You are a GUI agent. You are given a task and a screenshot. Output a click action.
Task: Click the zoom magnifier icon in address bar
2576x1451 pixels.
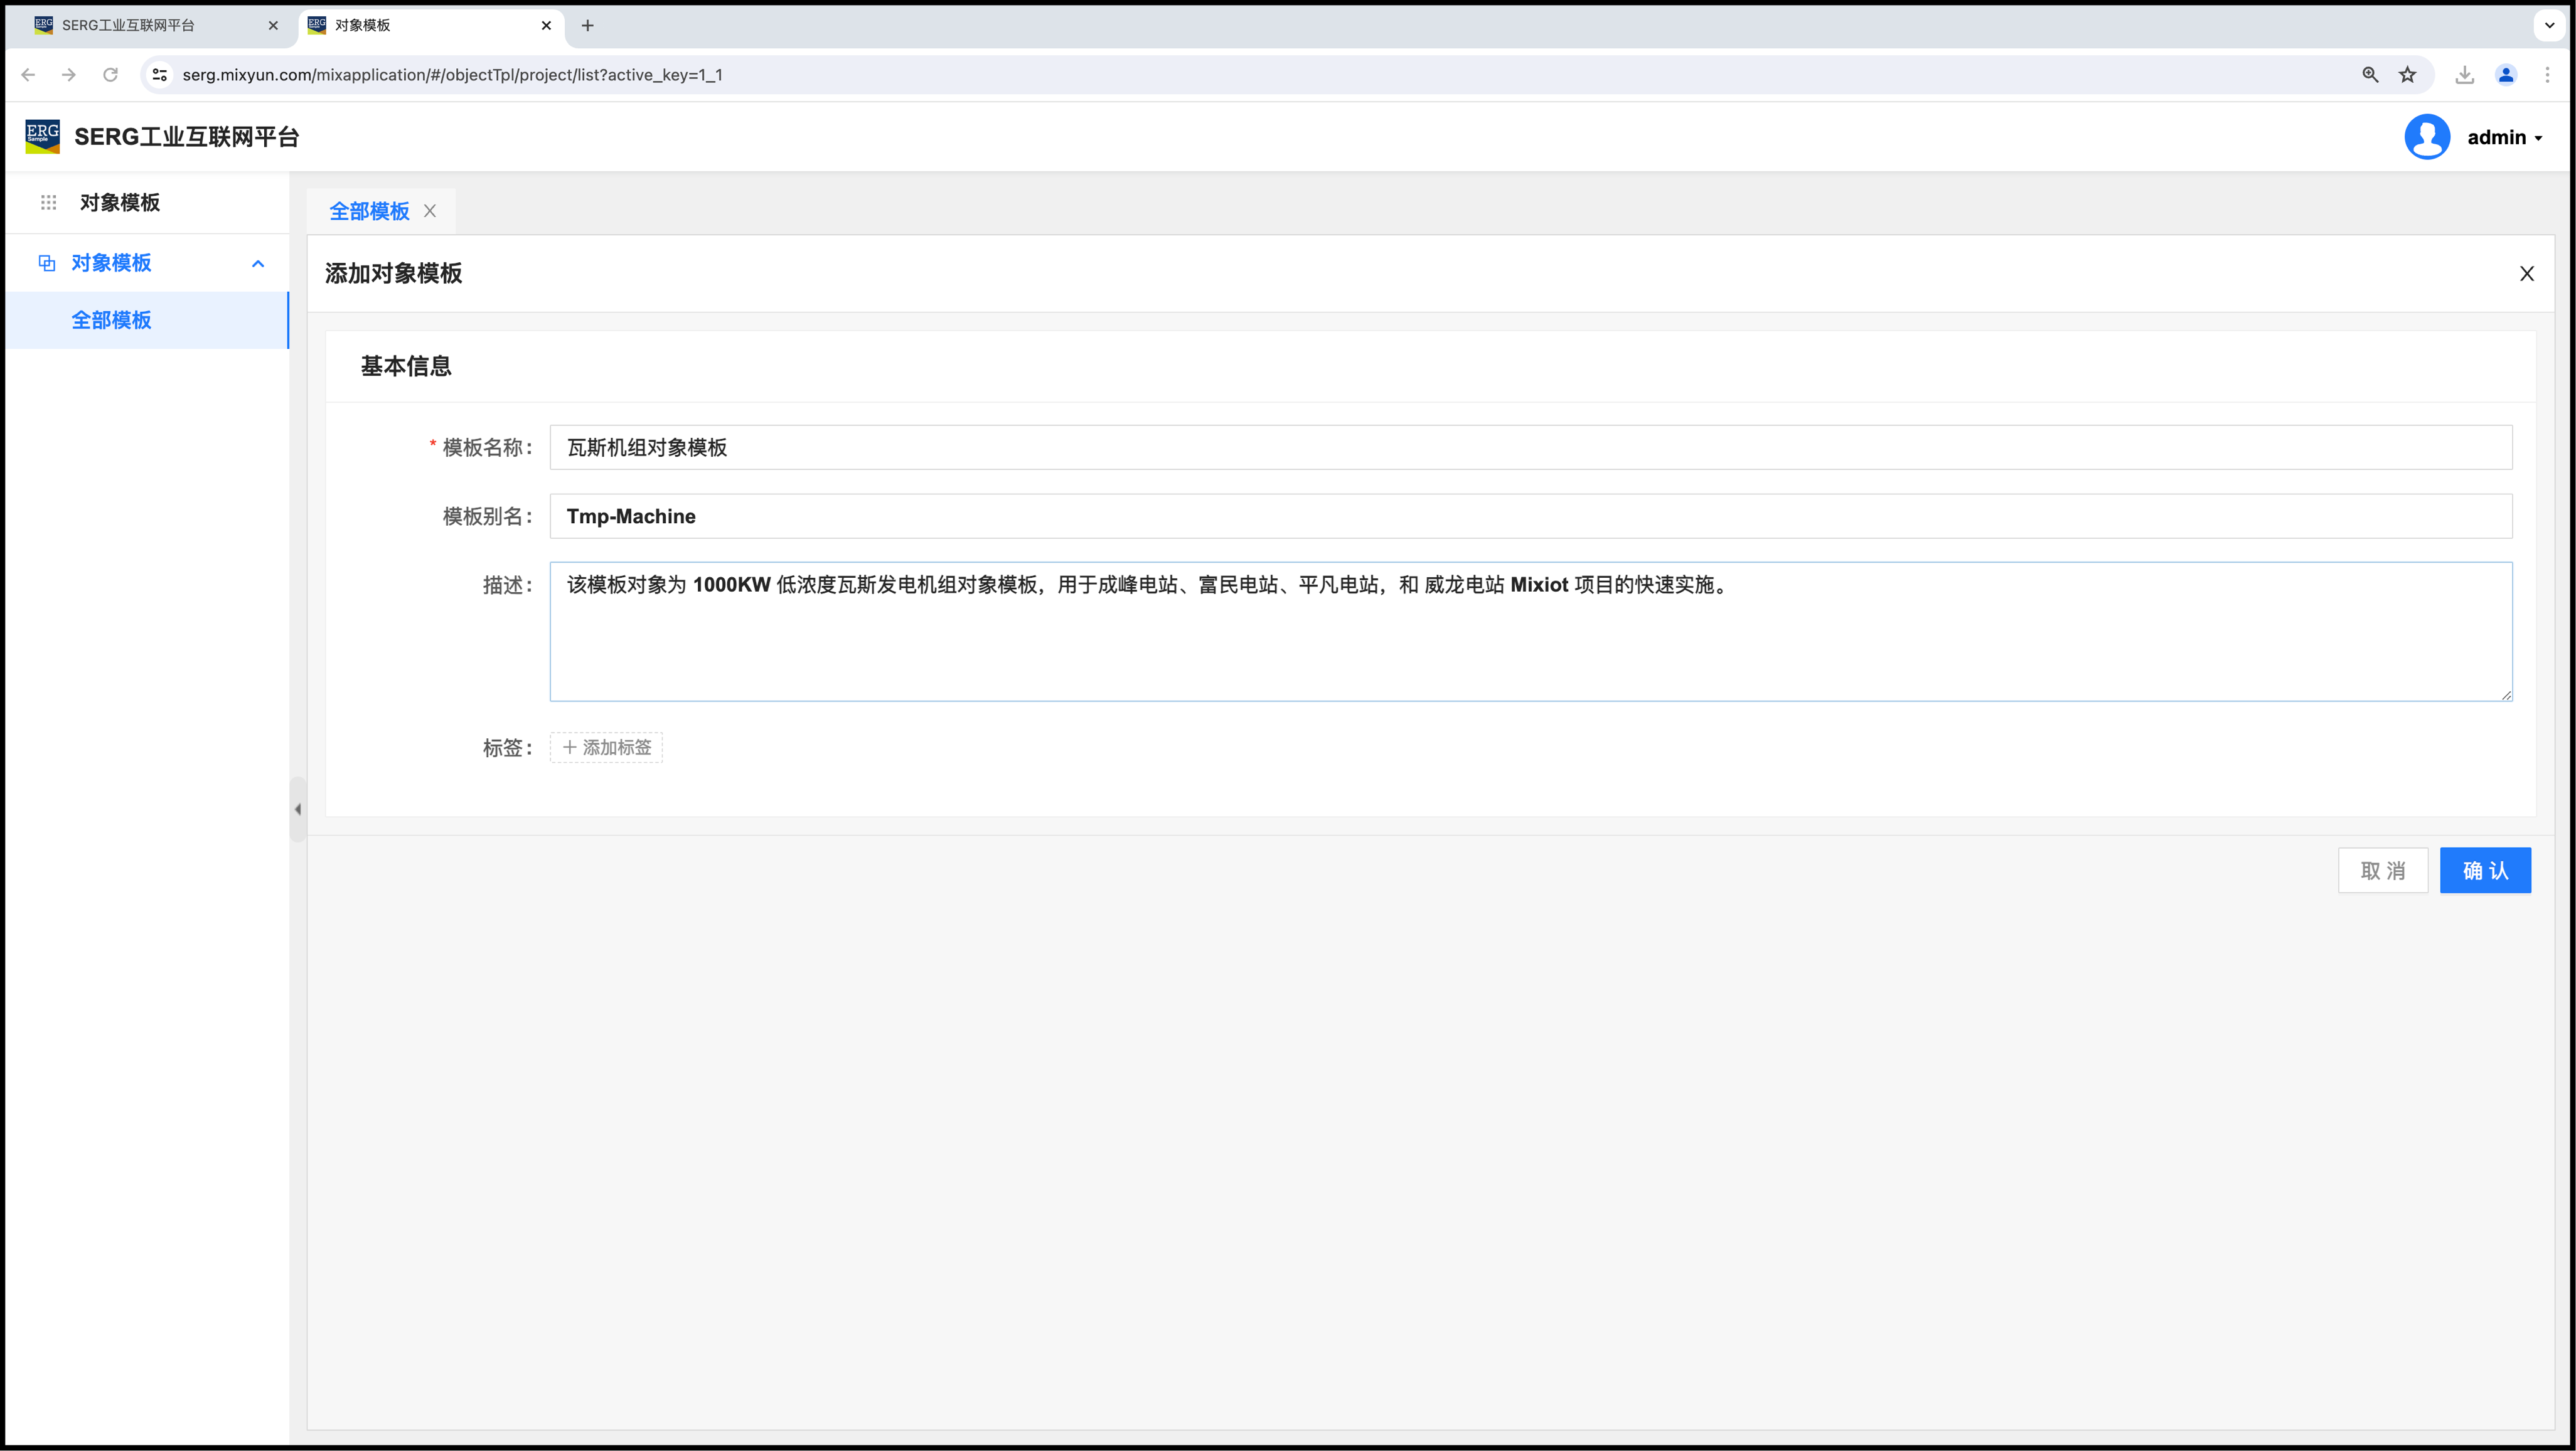(x=2370, y=75)
